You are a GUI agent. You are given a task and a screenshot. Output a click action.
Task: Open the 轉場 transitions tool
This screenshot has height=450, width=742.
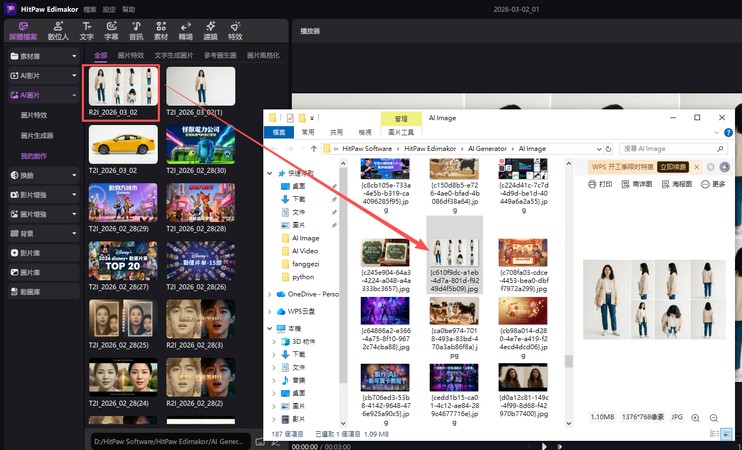click(186, 31)
